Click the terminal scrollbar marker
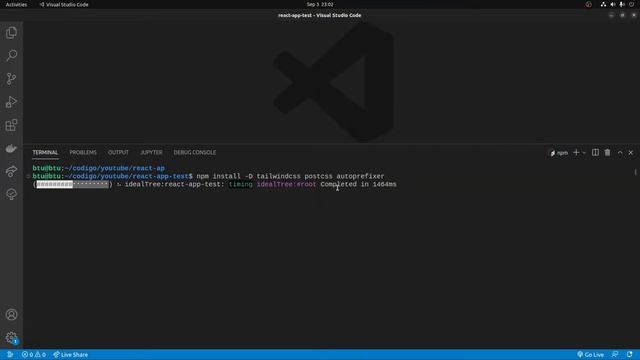Image resolution: width=640 pixels, height=360 pixels. tap(636, 172)
